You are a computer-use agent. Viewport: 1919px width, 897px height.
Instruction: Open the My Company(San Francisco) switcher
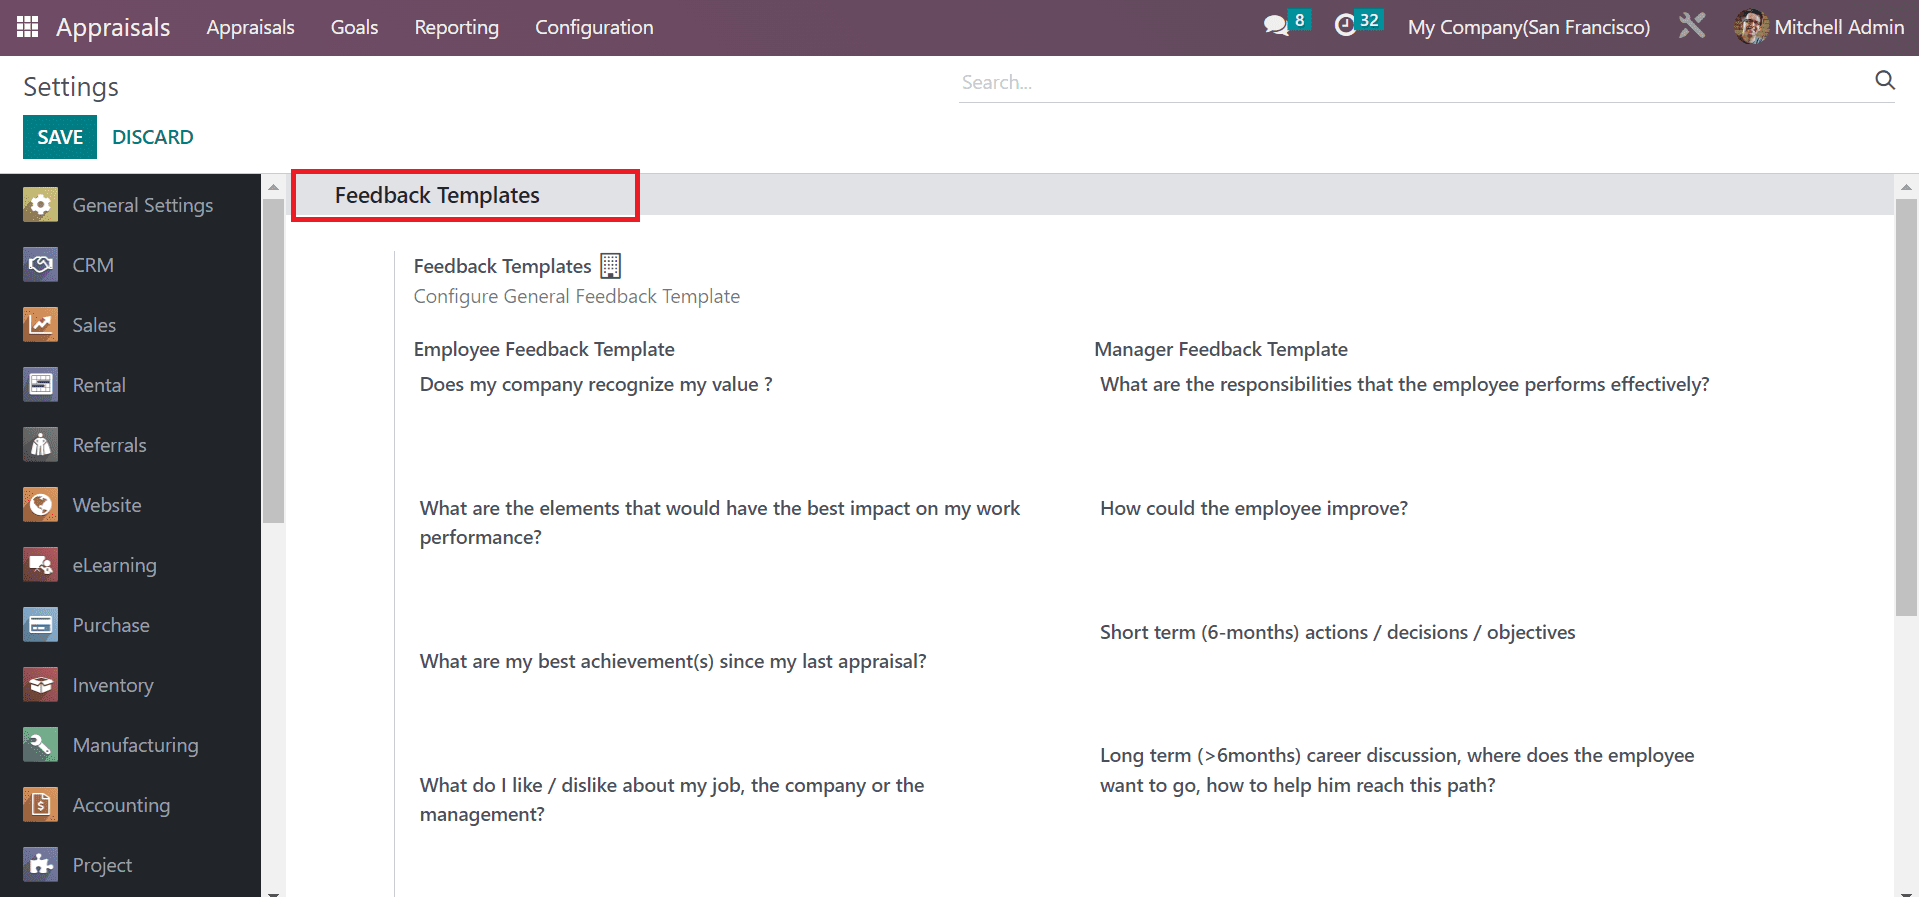(x=1528, y=27)
